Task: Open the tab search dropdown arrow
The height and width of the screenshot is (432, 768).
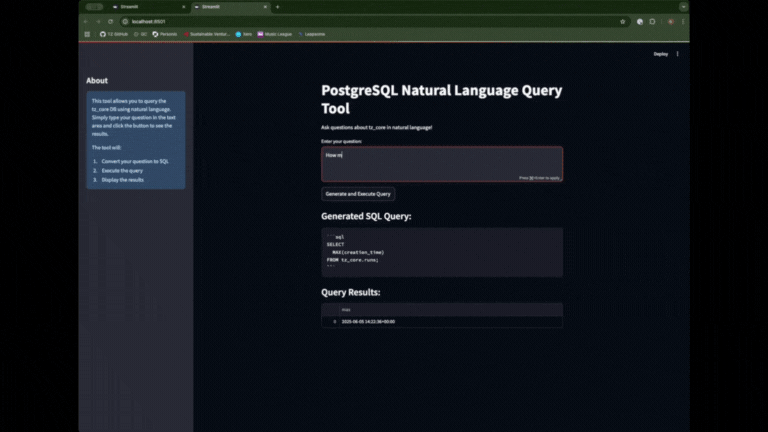Action: tap(683, 7)
